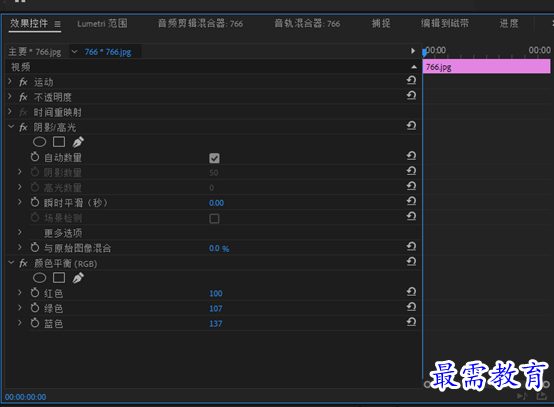Toggle animation stopwatch for 绿色
This screenshot has height=407, width=554.
tap(35, 308)
